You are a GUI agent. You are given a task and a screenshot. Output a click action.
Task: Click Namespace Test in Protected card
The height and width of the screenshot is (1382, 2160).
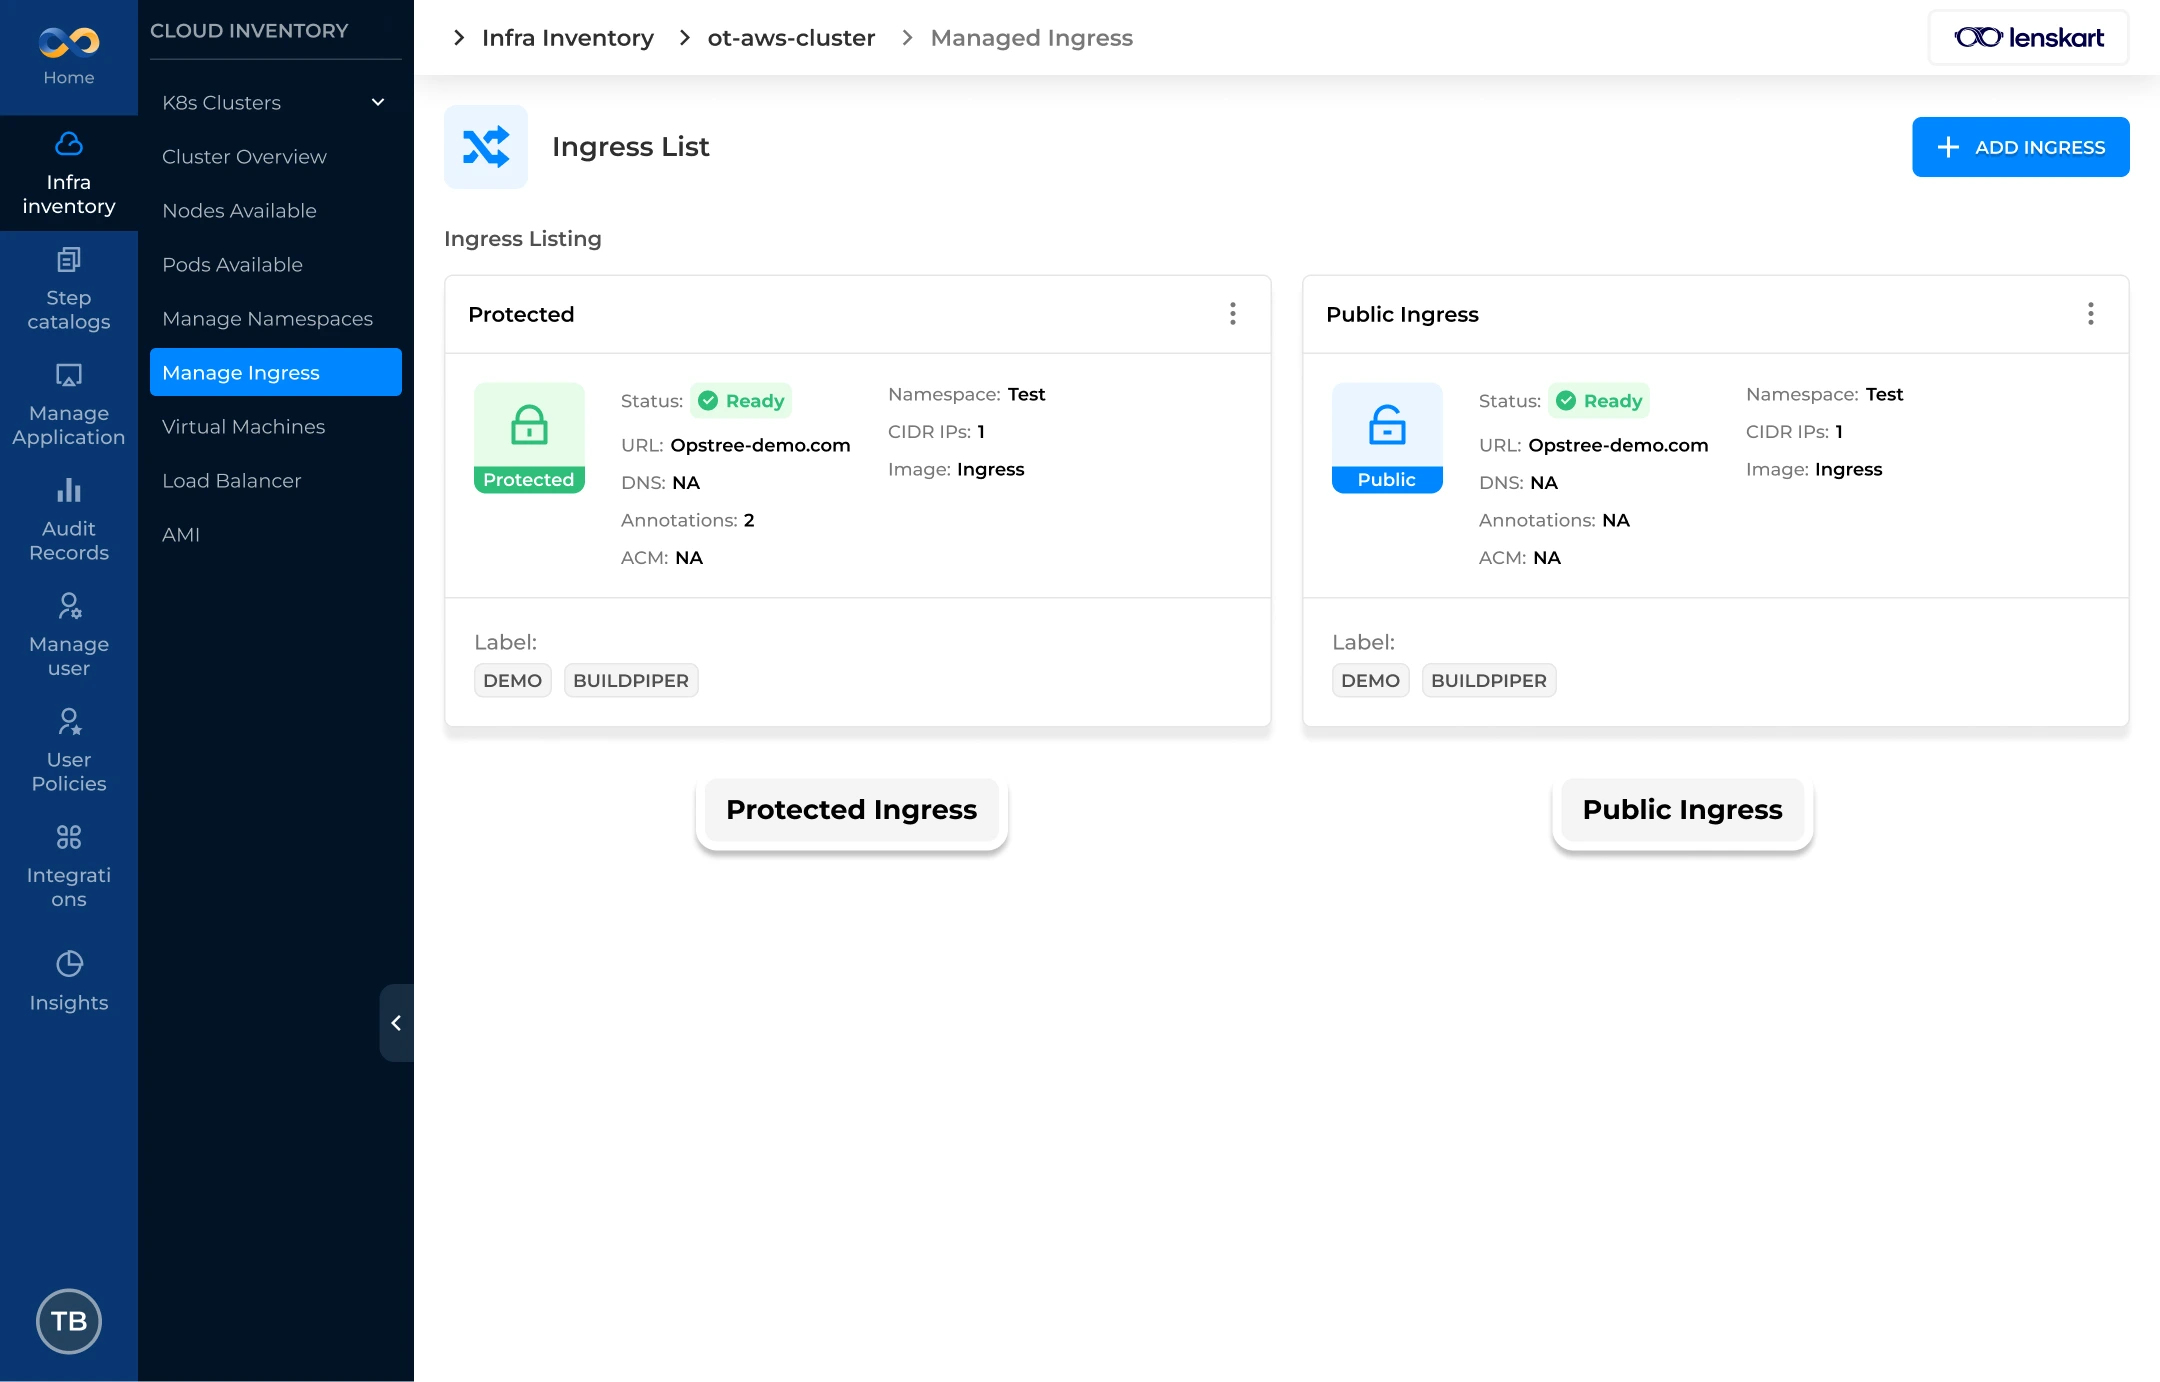(1026, 394)
